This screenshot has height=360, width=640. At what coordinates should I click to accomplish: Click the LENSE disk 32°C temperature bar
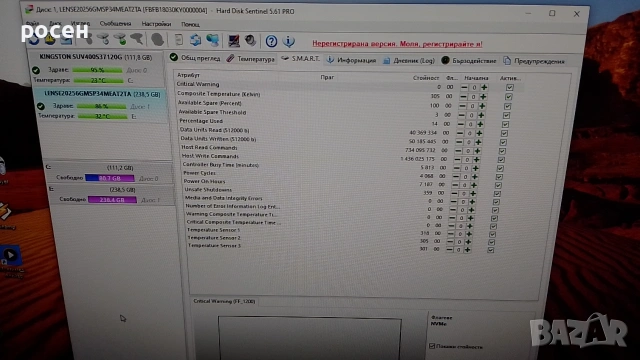tap(102, 116)
